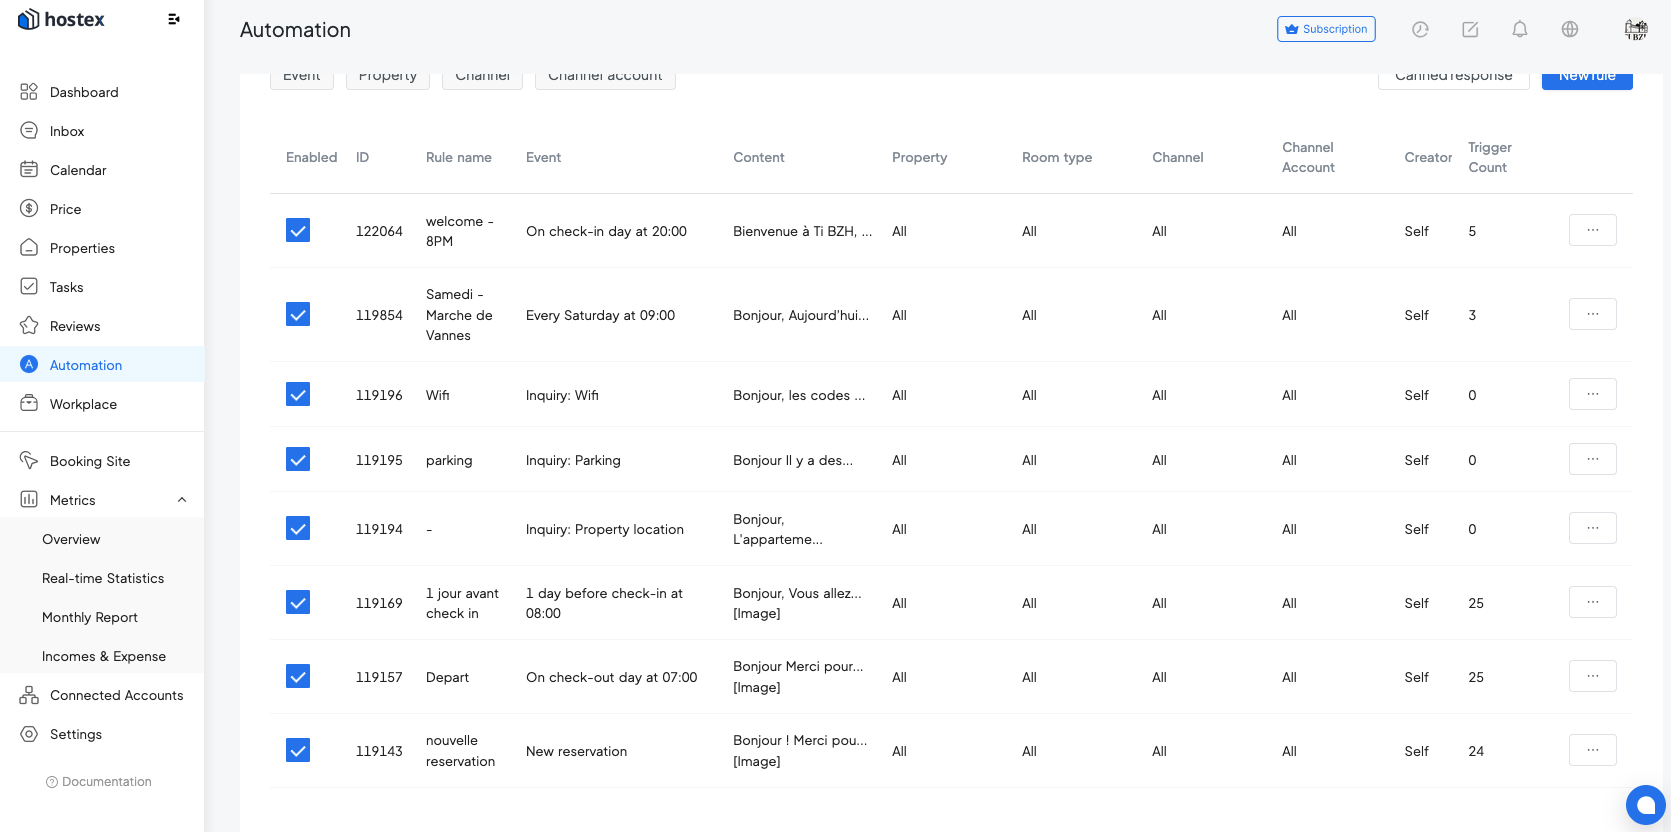Click the hostex logo
Screen dimensions: 1671x832
point(62,20)
